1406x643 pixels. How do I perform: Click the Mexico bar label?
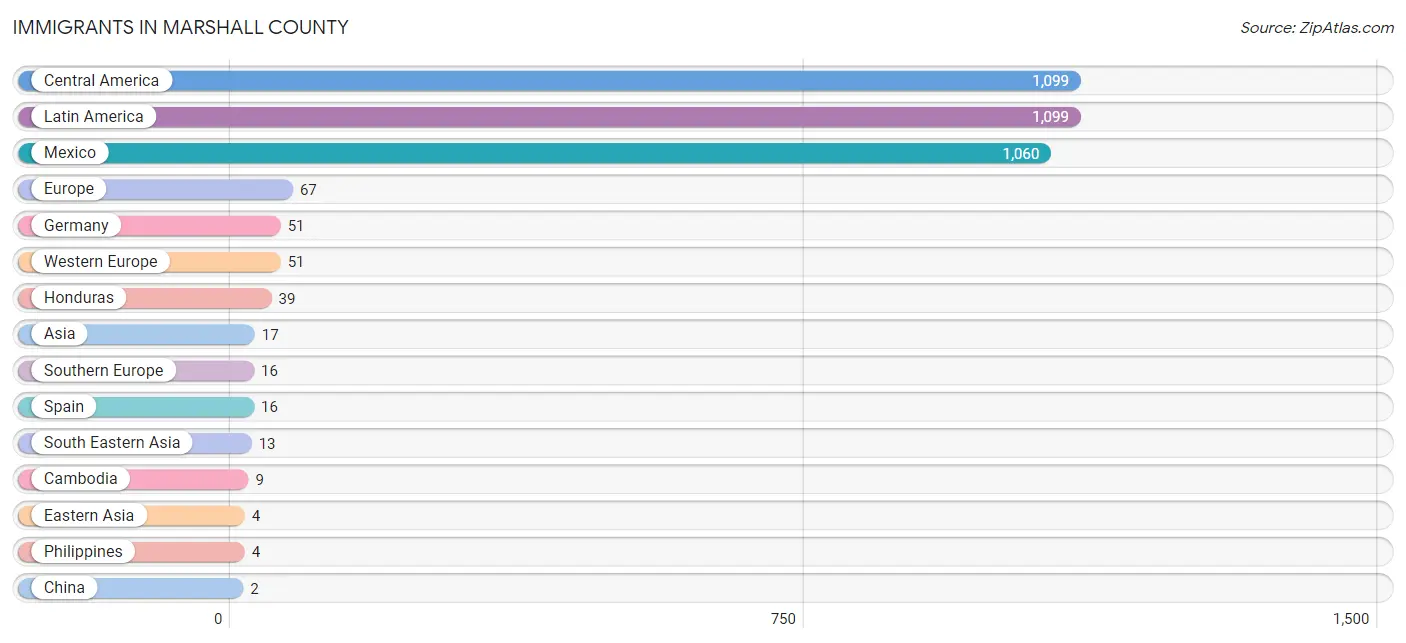(x=70, y=153)
